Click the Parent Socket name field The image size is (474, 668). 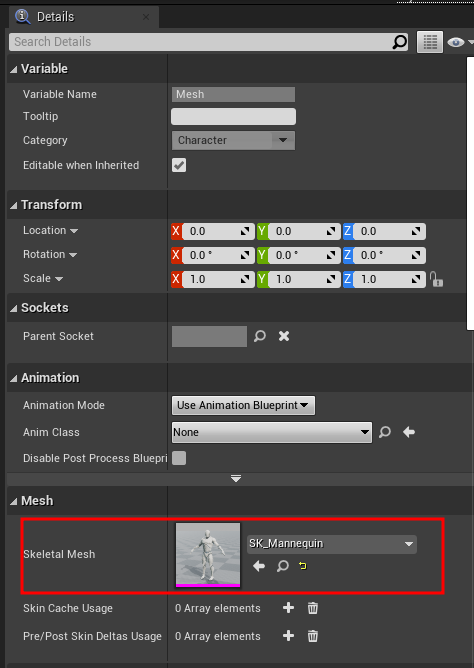coord(209,337)
